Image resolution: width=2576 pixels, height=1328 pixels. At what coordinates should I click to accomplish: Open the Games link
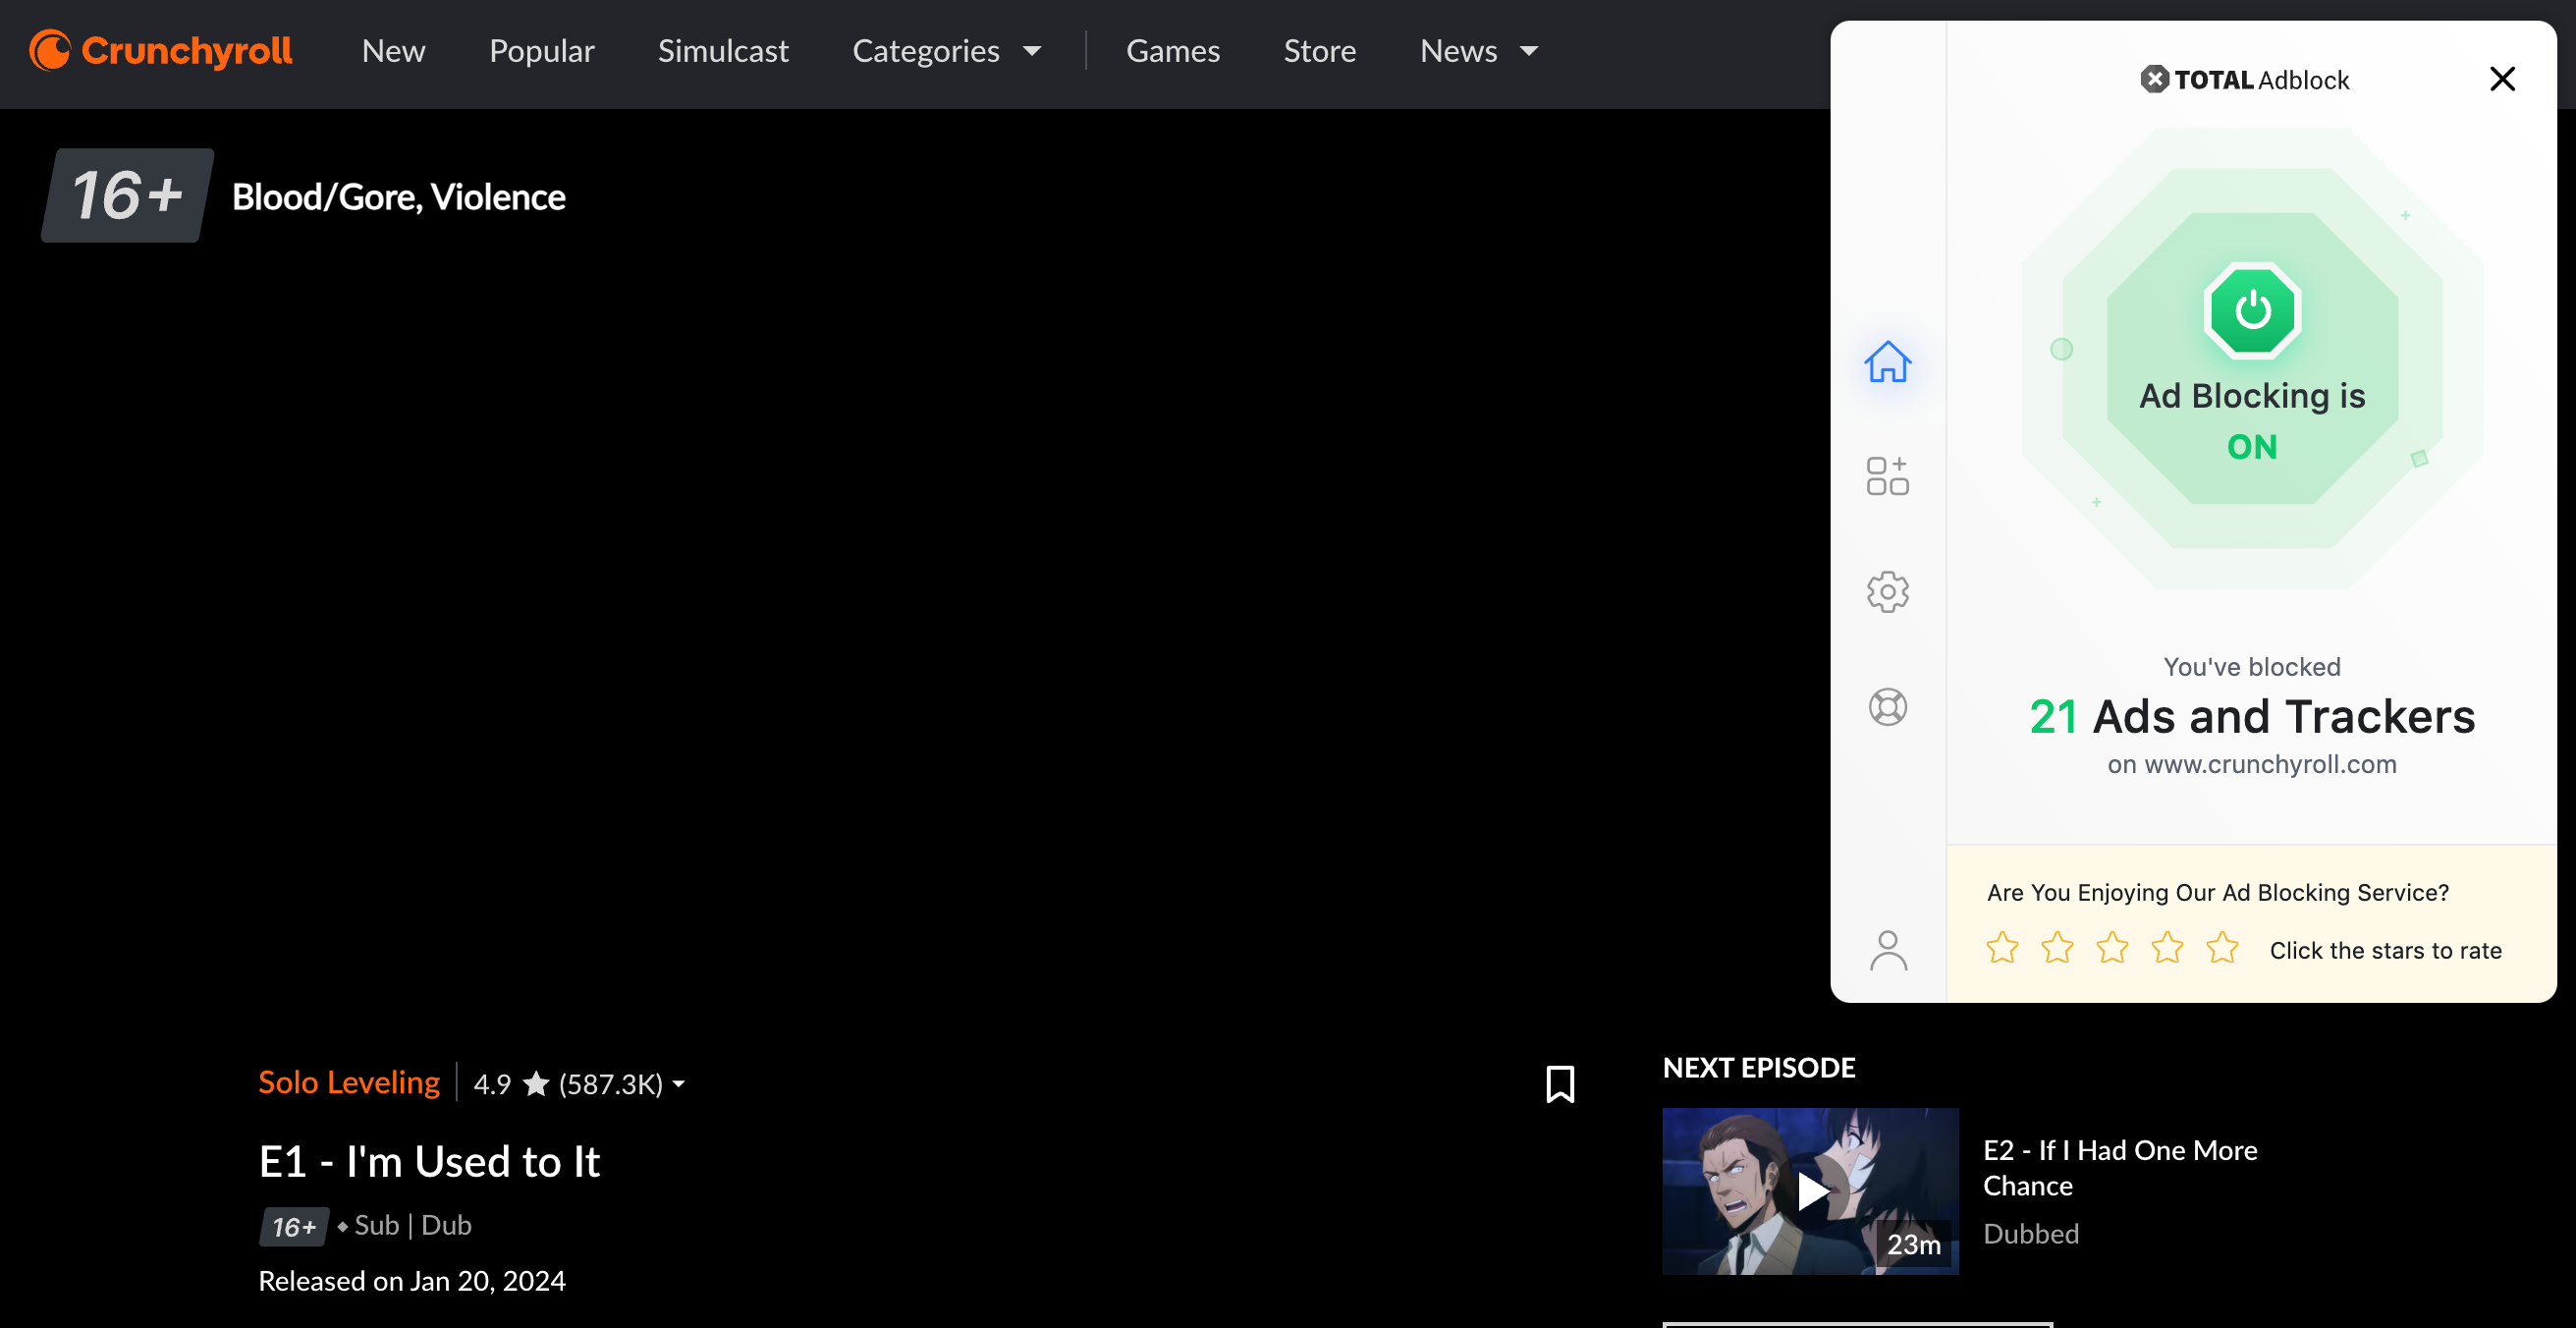coord(1173,51)
